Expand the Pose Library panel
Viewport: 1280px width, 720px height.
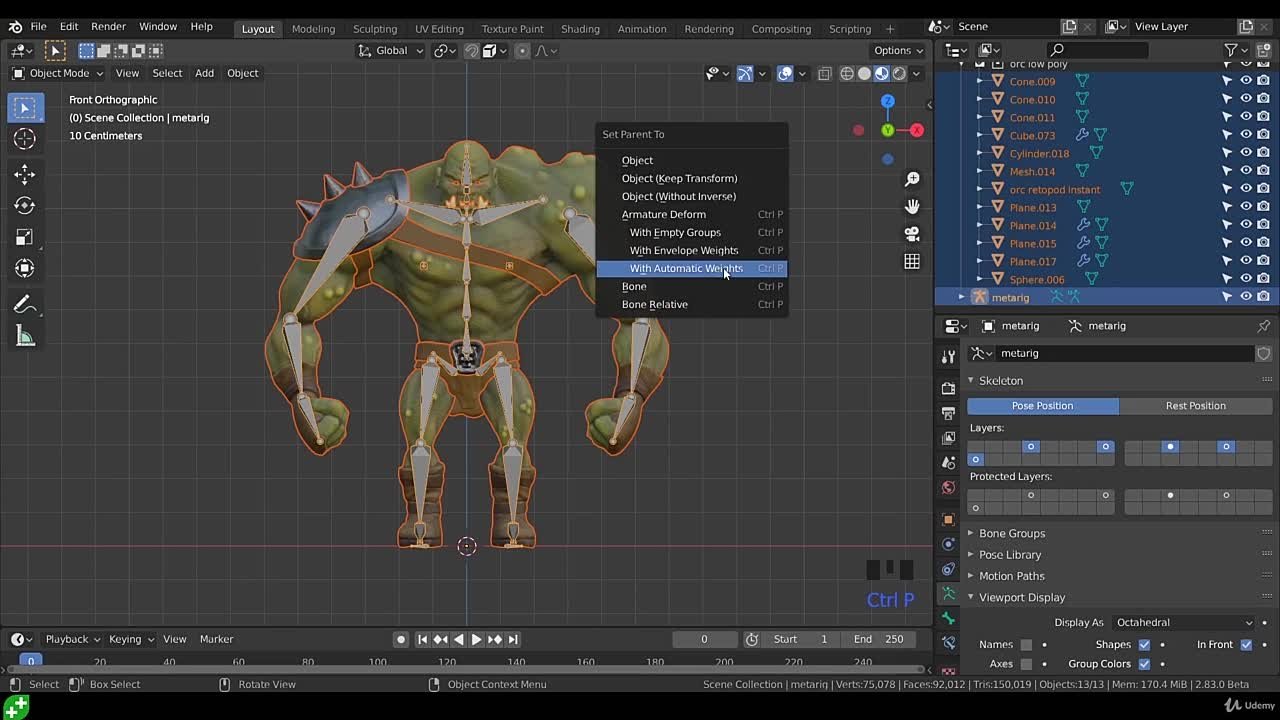(x=1010, y=555)
